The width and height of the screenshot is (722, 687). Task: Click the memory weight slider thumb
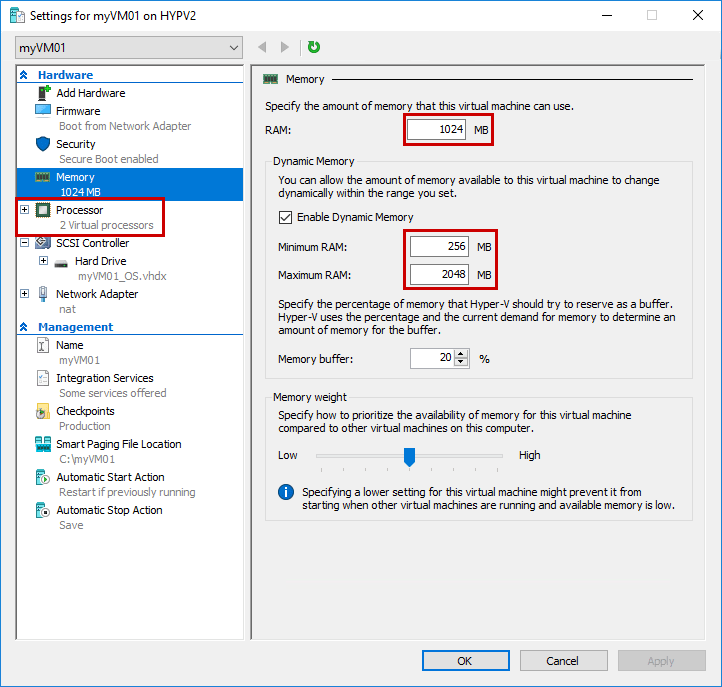pos(409,457)
